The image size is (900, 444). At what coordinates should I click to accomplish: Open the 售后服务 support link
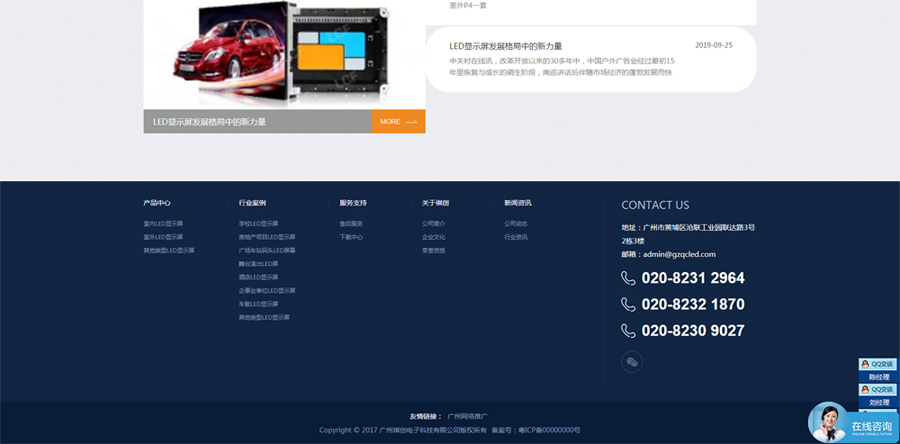[x=351, y=224]
